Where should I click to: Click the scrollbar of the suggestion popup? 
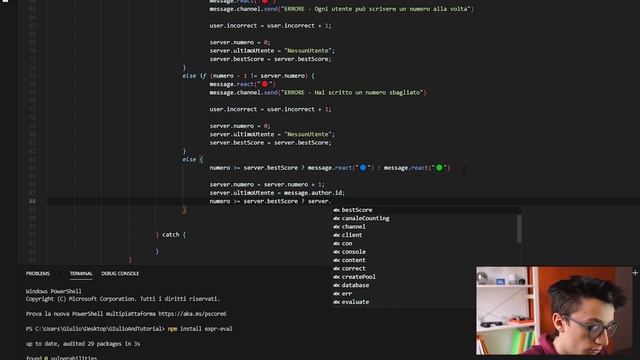pos(519,229)
